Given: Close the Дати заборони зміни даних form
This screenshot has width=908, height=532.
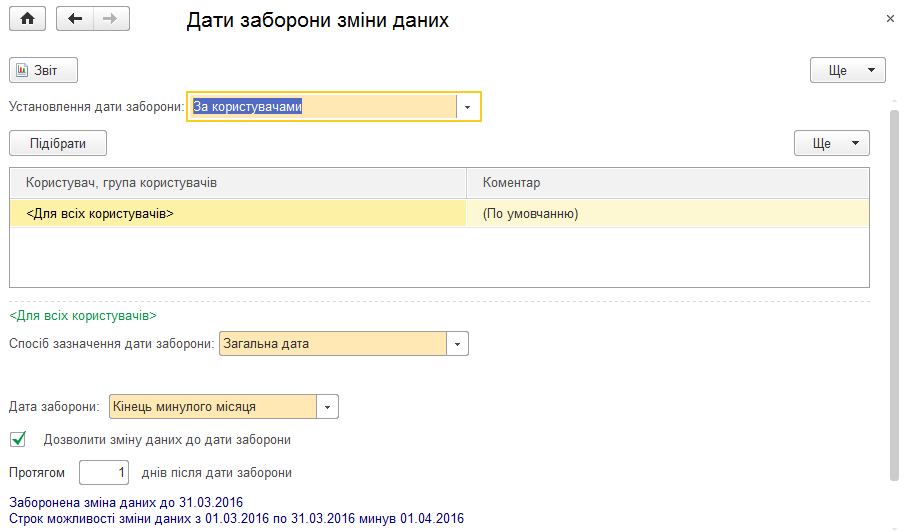Looking at the screenshot, I should tap(890, 19).
